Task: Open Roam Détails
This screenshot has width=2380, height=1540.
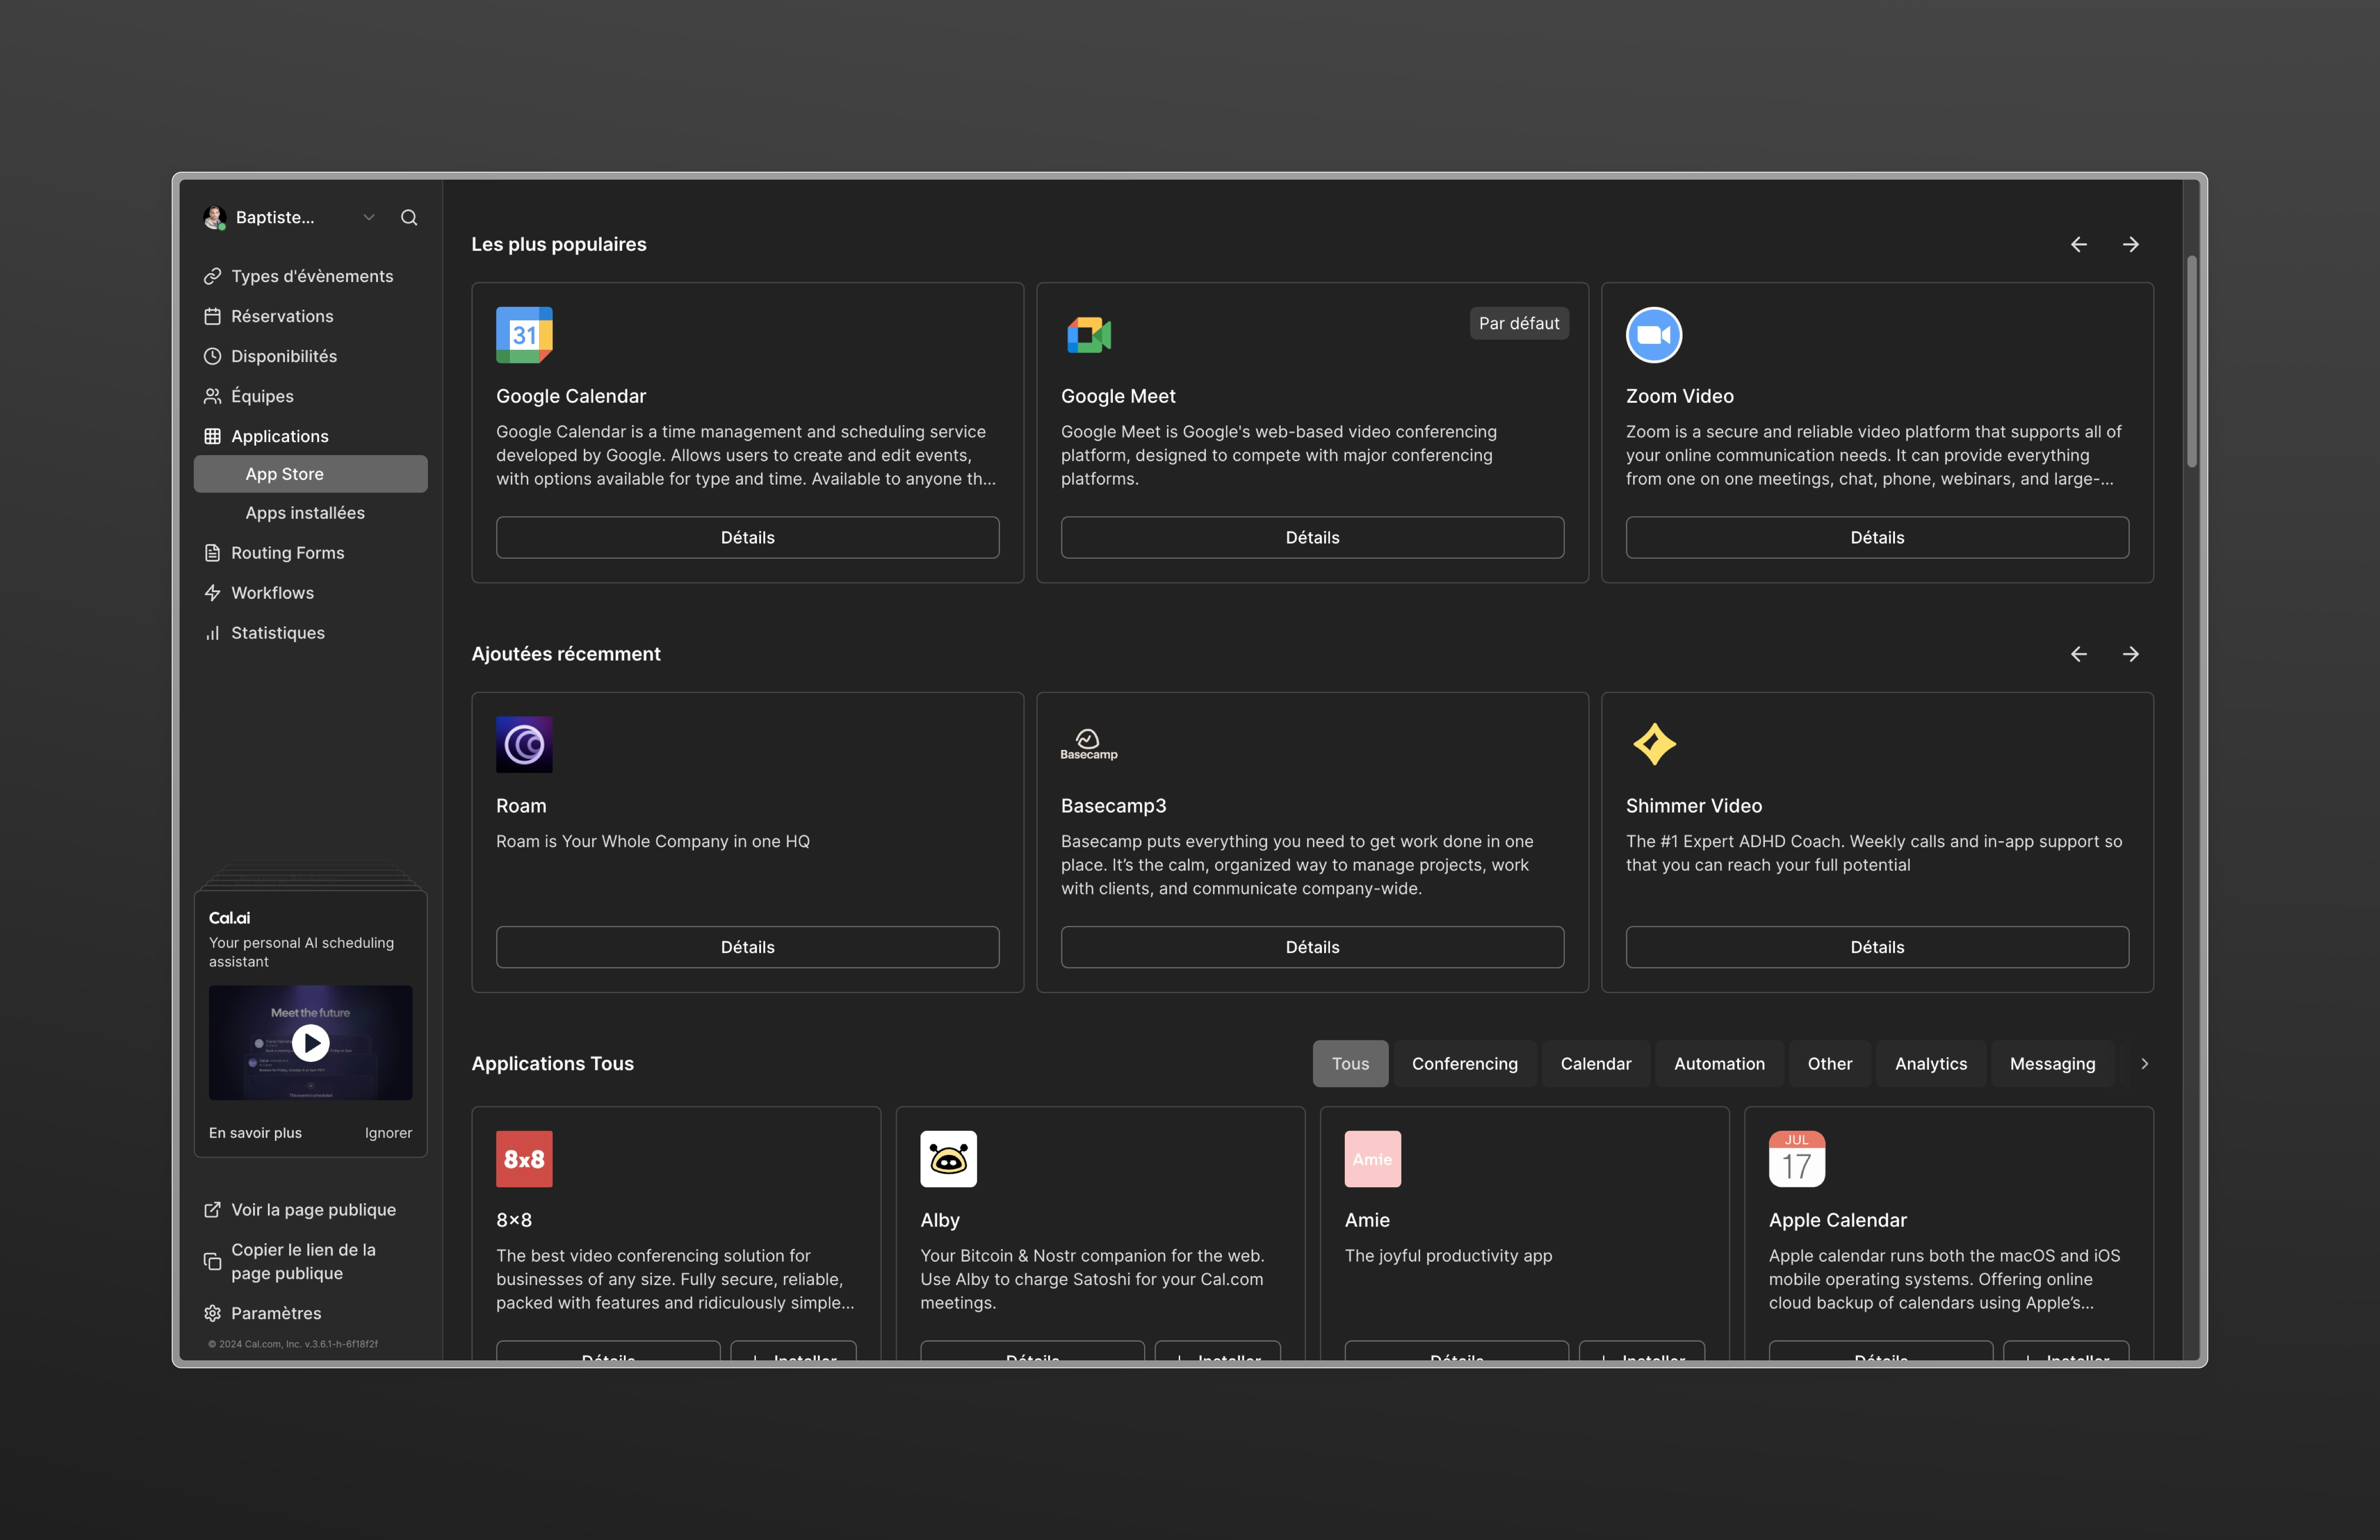Action: tap(747, 947)
